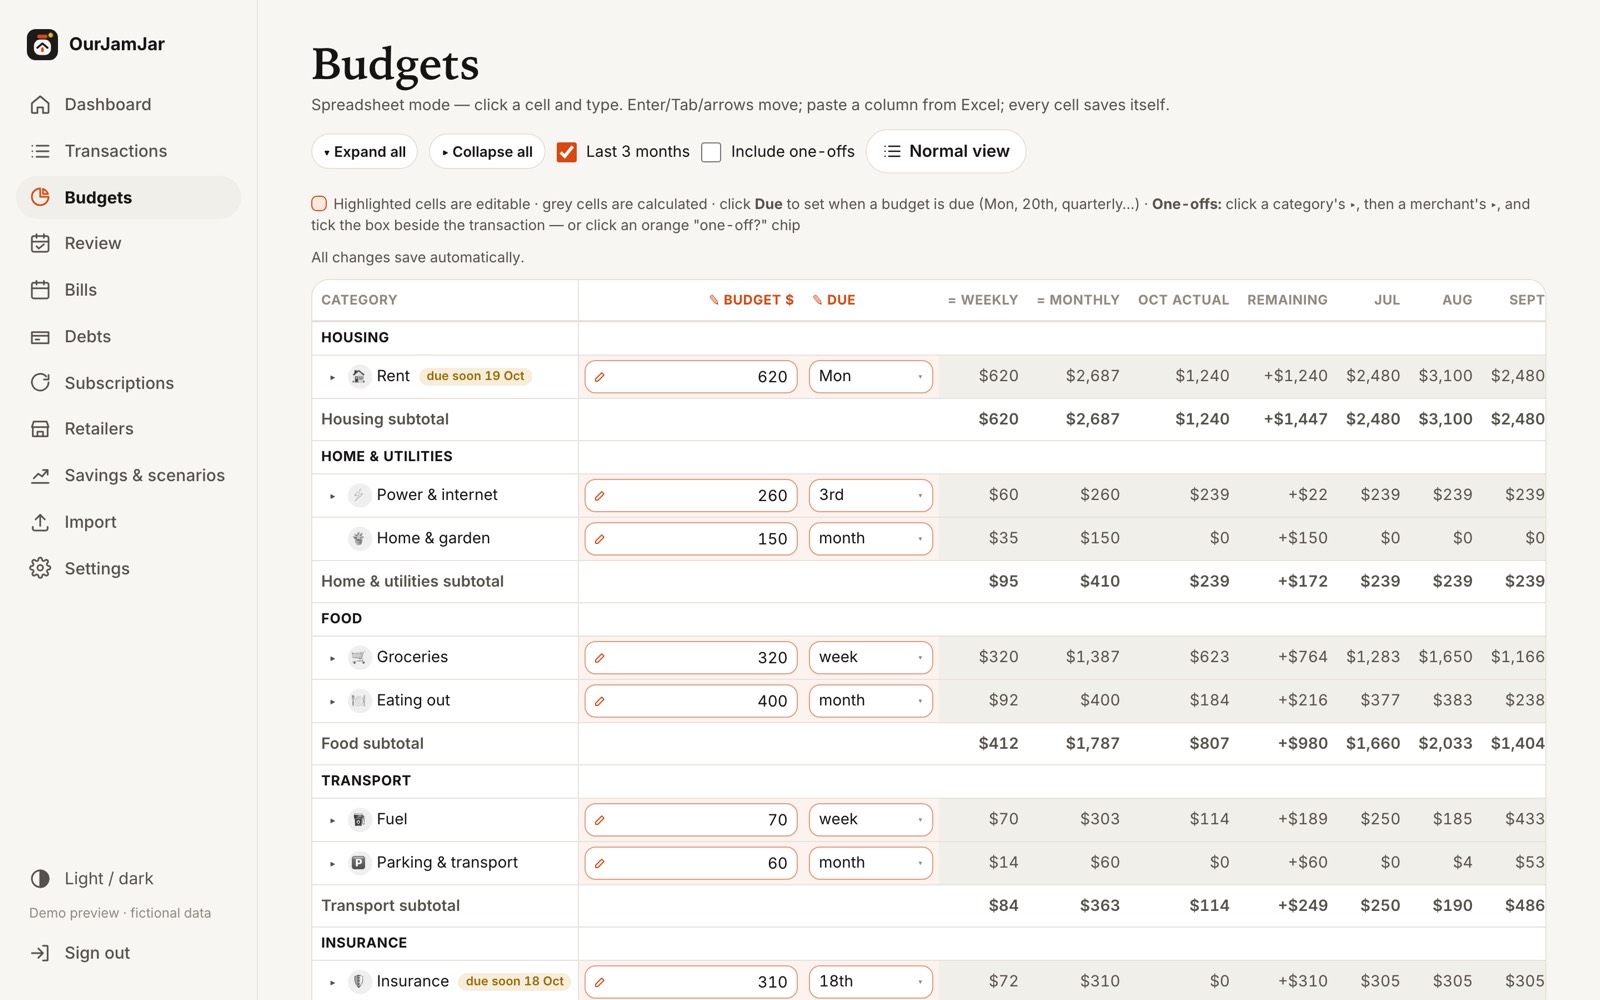This screenshot has height=1000, width=1600.
Task: Toggle Light / dark theme
Action: [x=91, y=879]
